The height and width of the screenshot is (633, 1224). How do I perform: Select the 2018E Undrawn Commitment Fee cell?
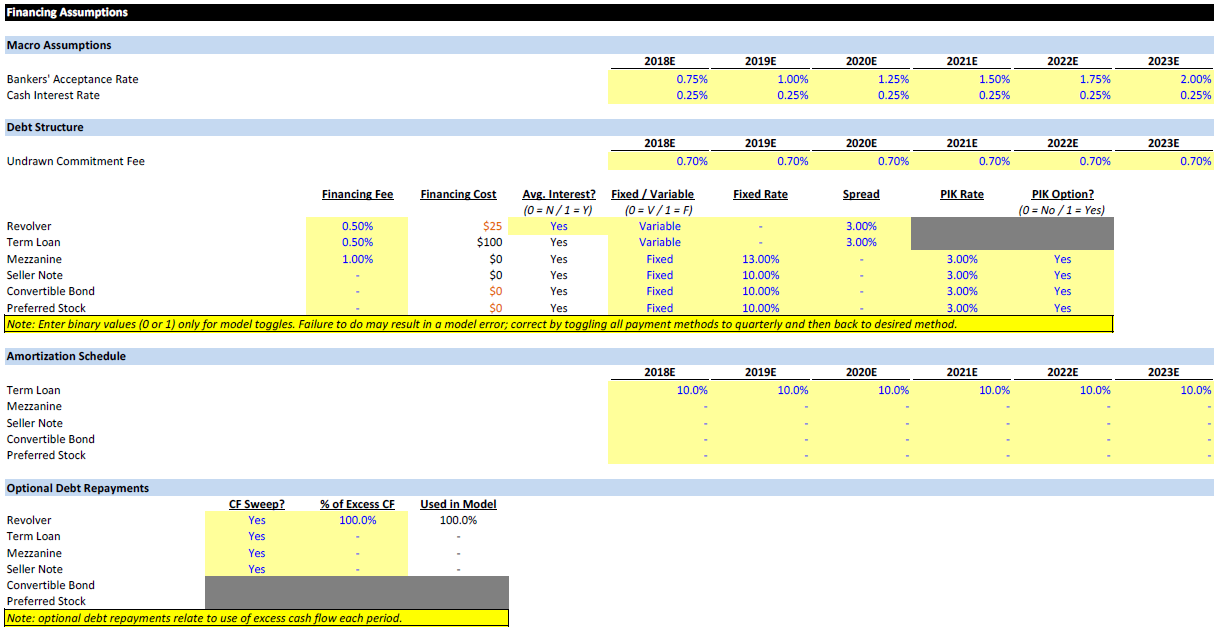point(658,161)
